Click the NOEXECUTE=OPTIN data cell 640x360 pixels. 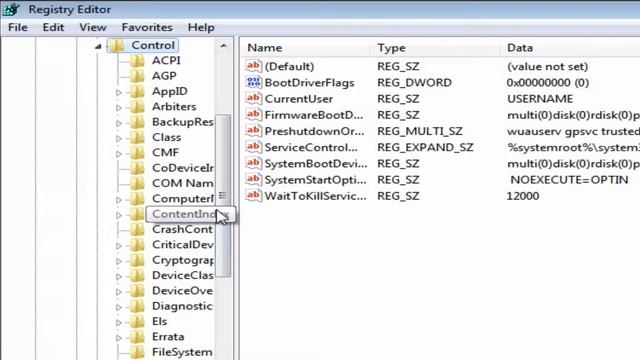pos(569,180)
